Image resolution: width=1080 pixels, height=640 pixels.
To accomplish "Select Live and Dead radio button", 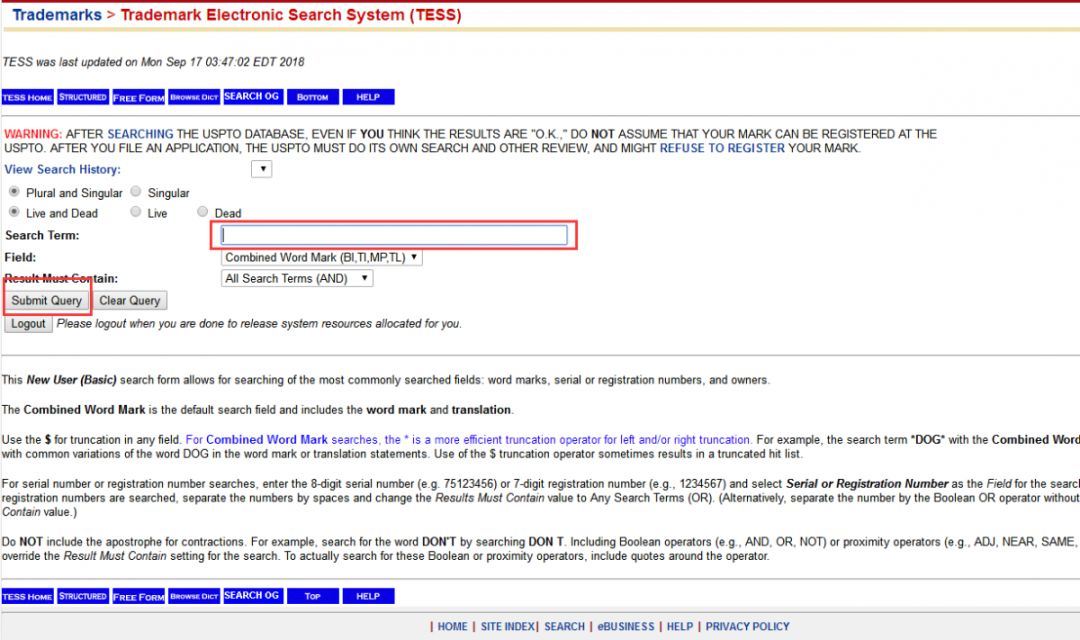I will (14, 211).
